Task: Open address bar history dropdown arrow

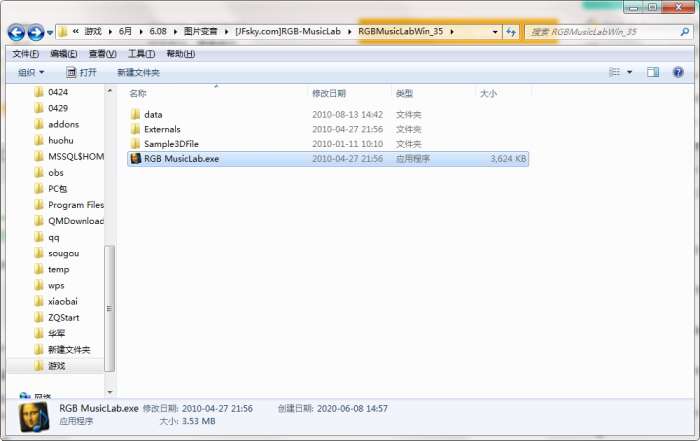Action: 495,32
